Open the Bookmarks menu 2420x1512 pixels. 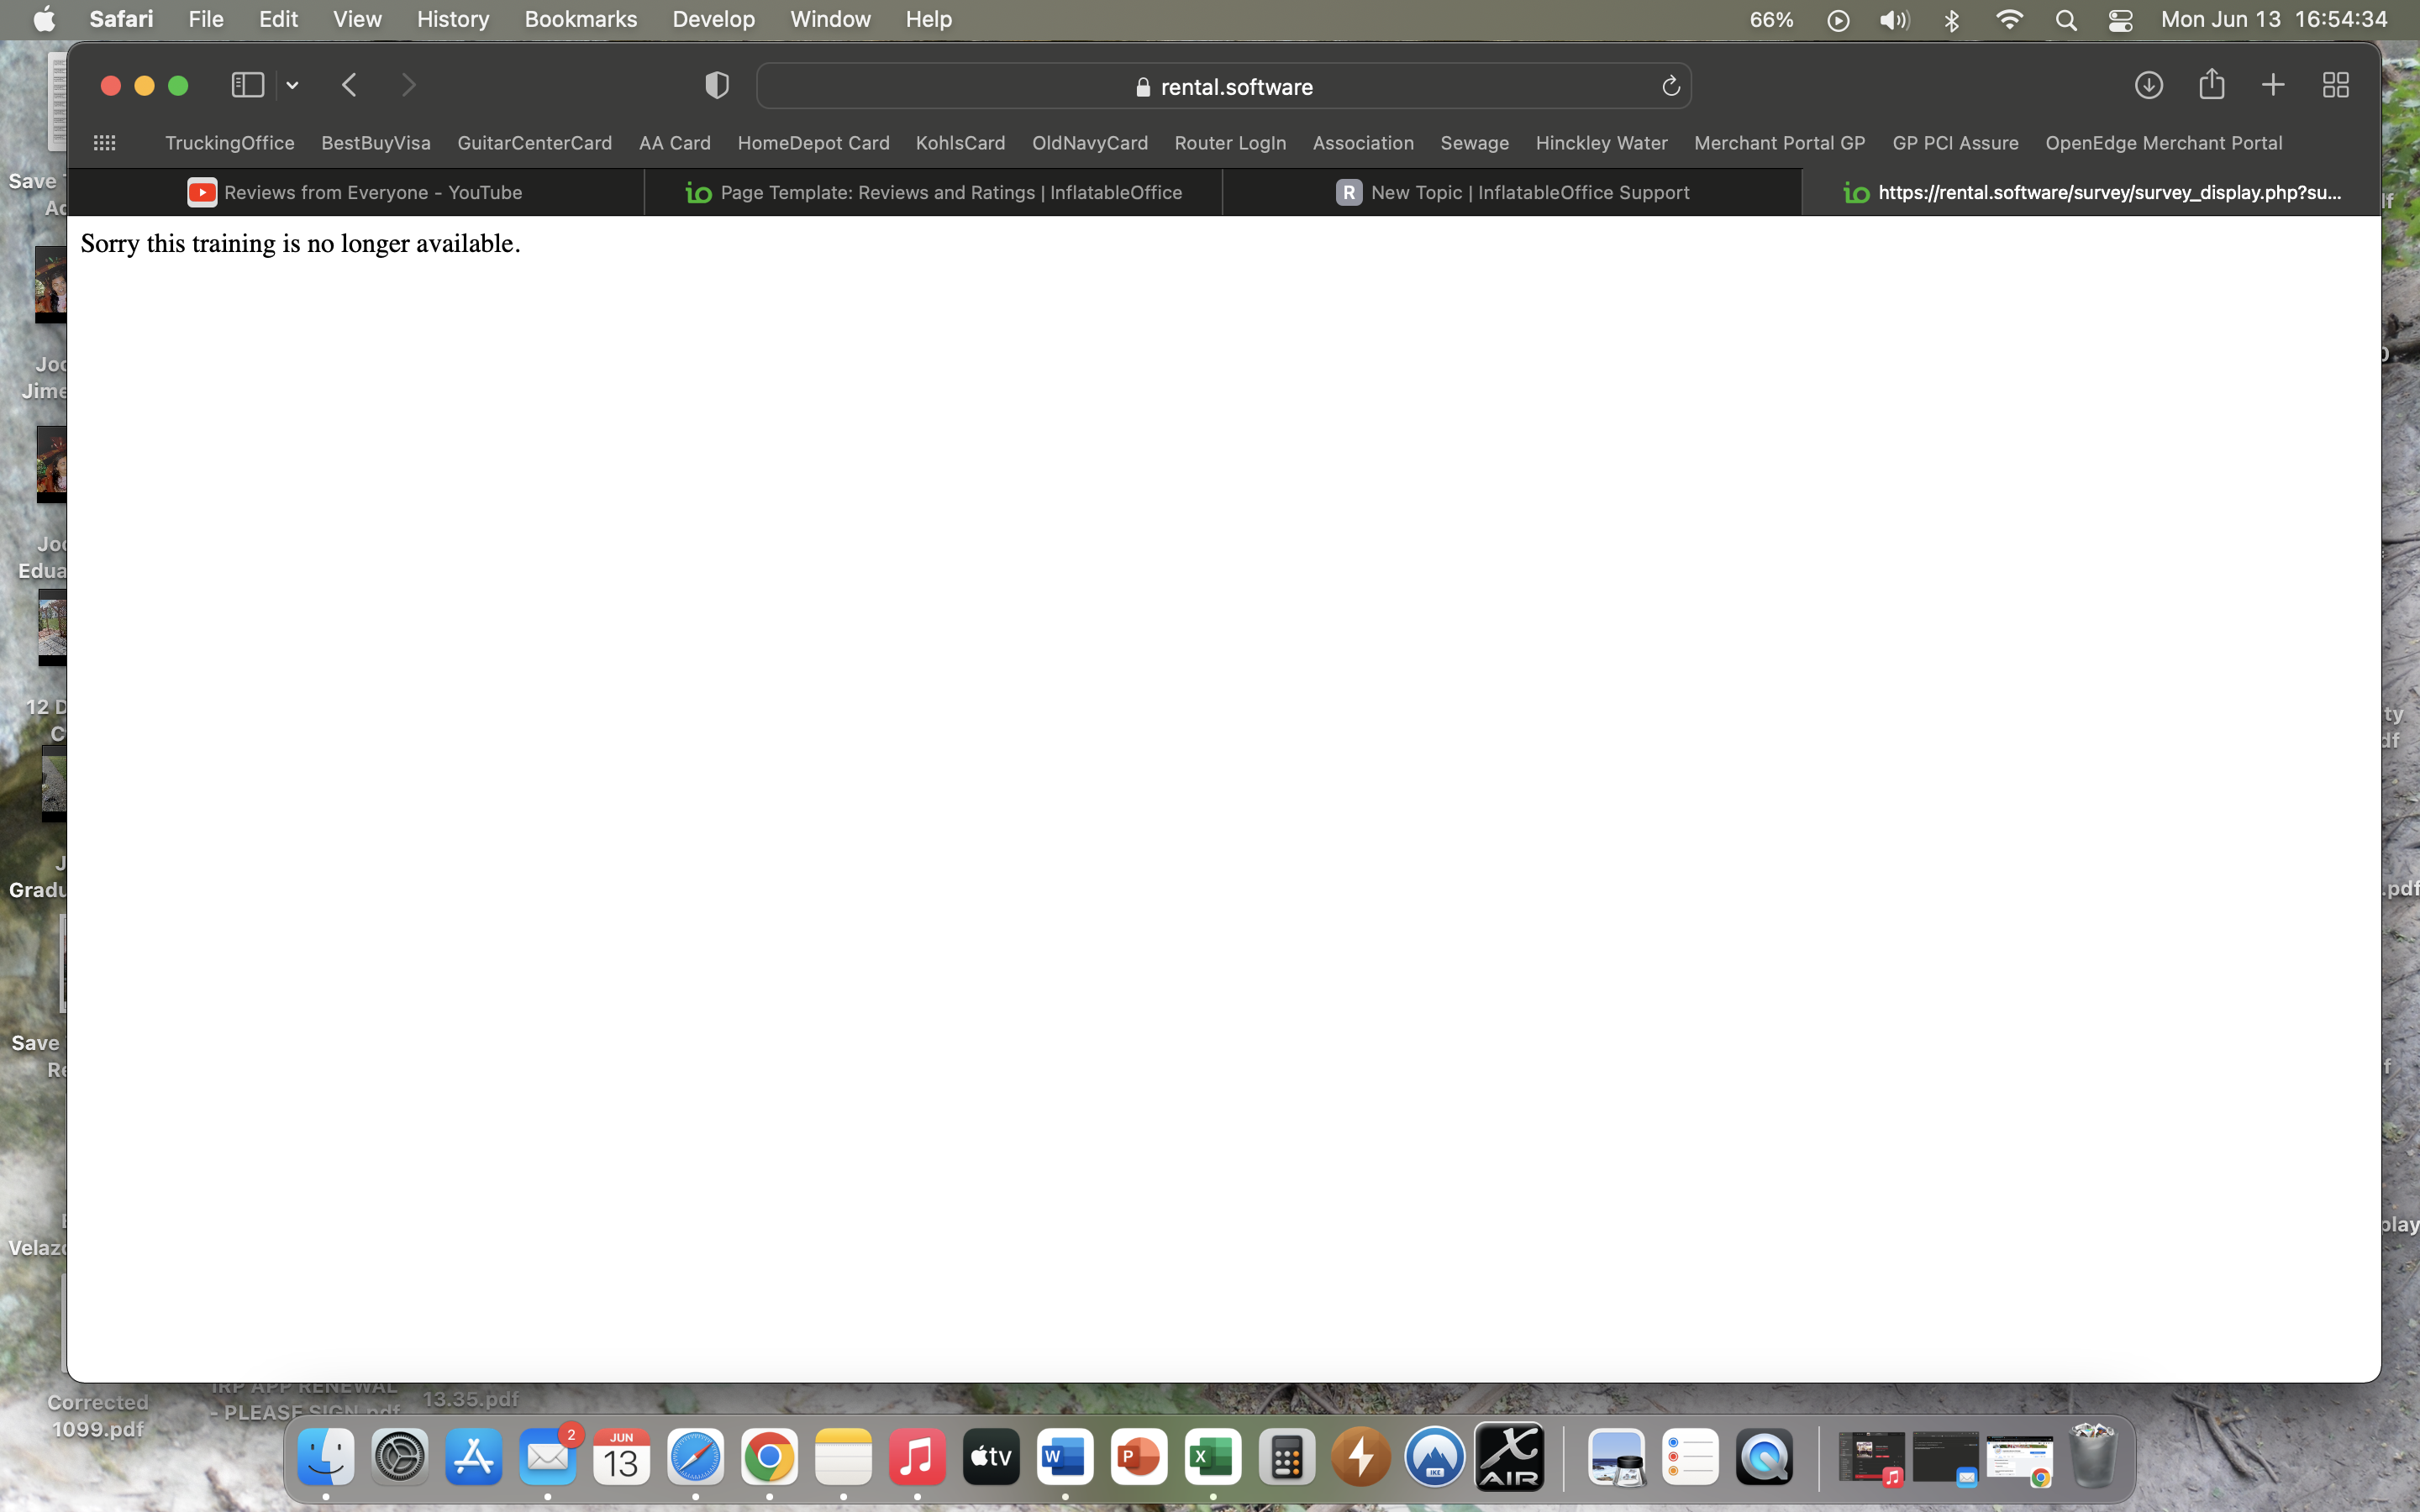coord(580,19)
